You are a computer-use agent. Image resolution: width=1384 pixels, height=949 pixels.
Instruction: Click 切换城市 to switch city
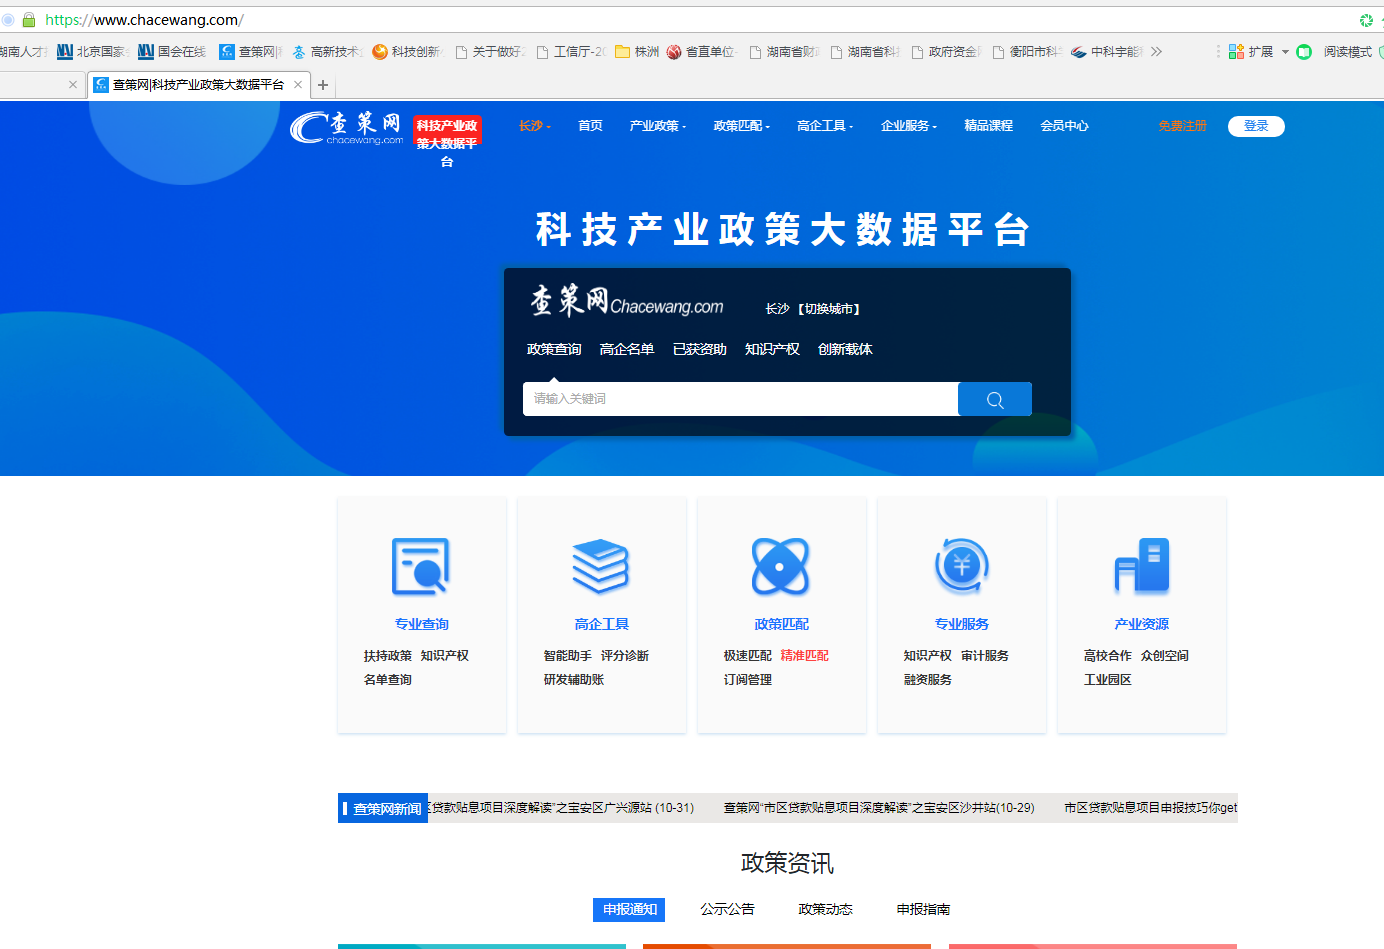pyautogui.click(x=830, y=309)
